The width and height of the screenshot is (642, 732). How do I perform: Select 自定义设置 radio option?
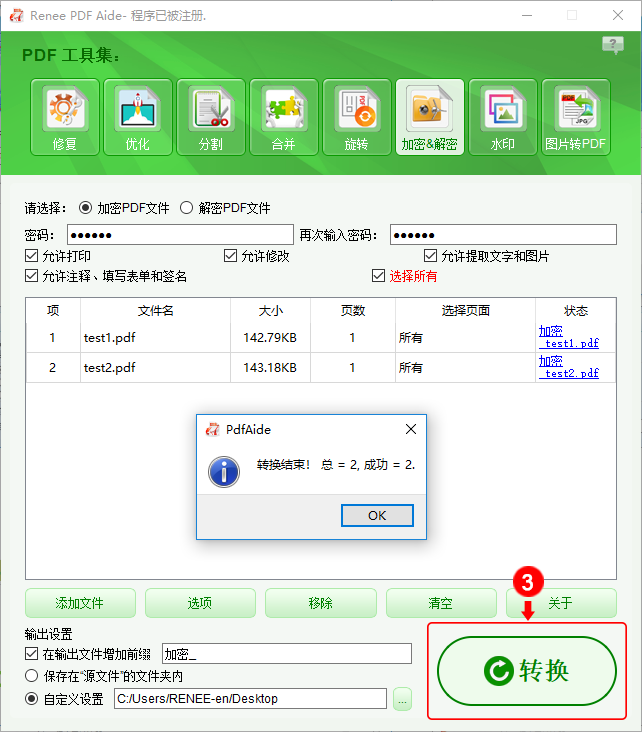coord(31,699)
